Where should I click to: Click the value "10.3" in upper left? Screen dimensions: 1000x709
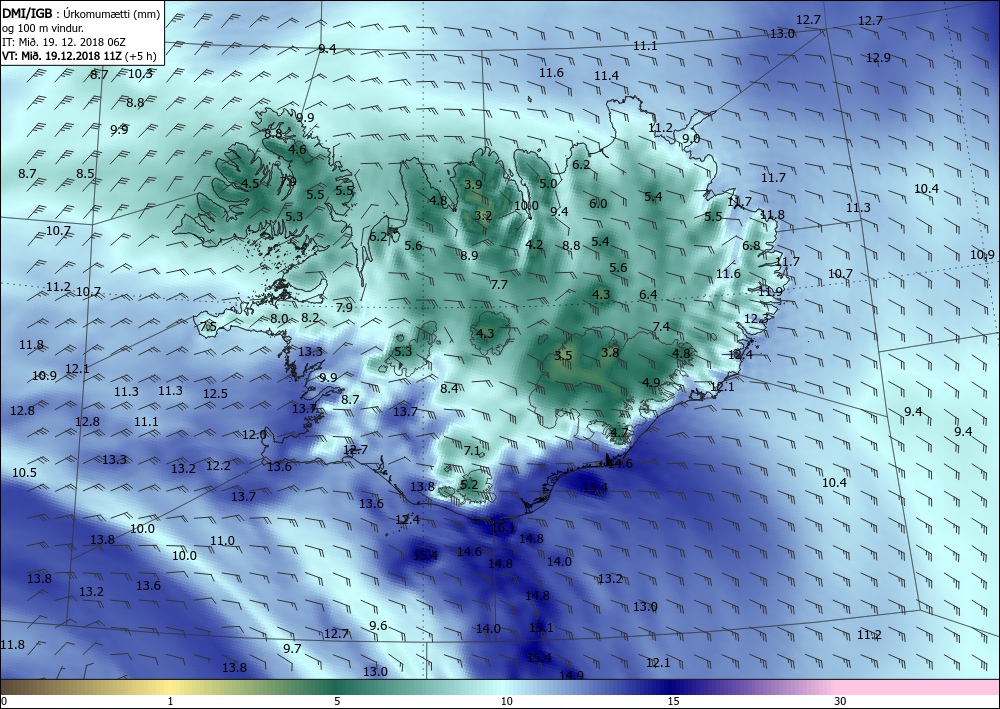pos(140,73)
